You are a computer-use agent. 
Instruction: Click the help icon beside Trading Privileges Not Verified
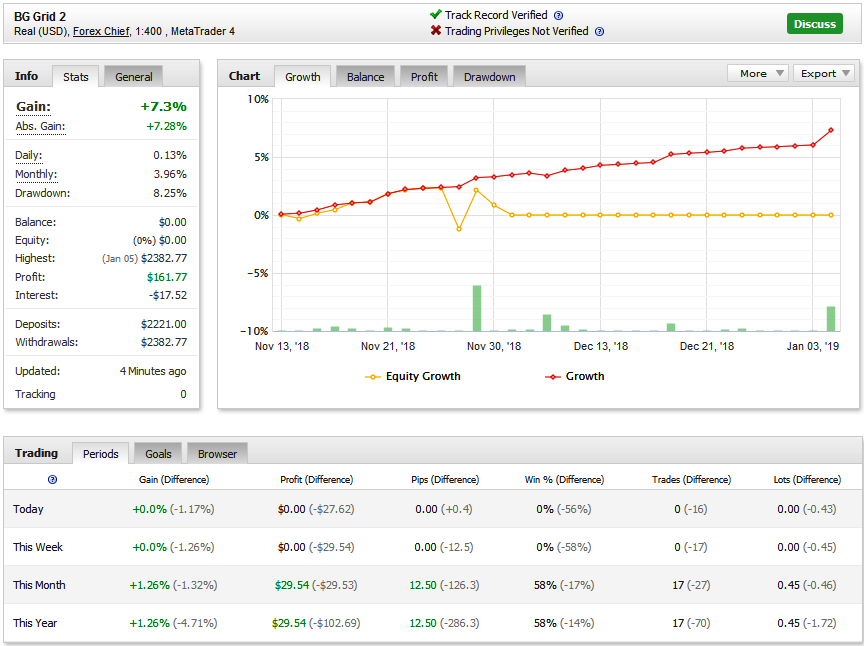(x=600, y=31)
